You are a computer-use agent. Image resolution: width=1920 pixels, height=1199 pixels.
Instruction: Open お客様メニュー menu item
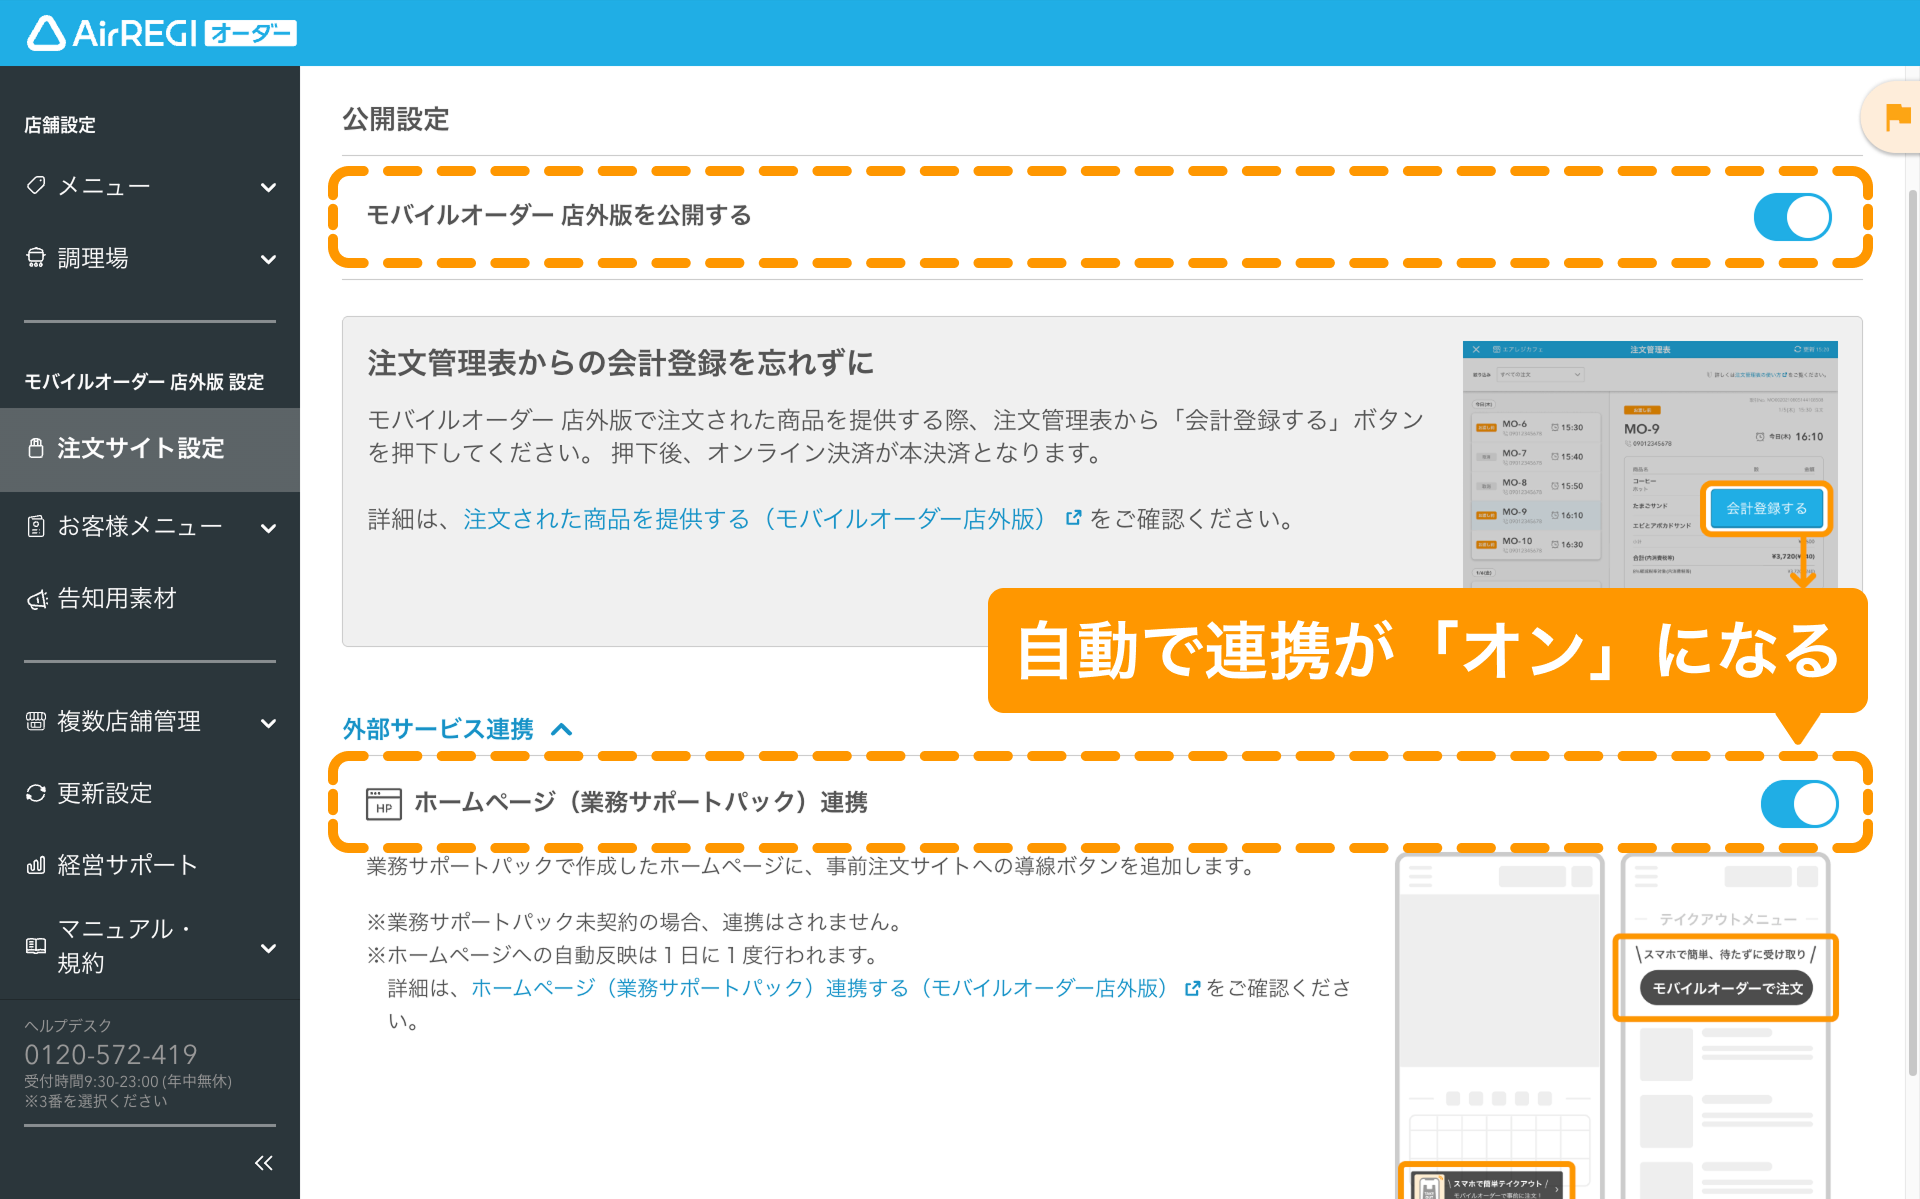(x=150, y=527)
